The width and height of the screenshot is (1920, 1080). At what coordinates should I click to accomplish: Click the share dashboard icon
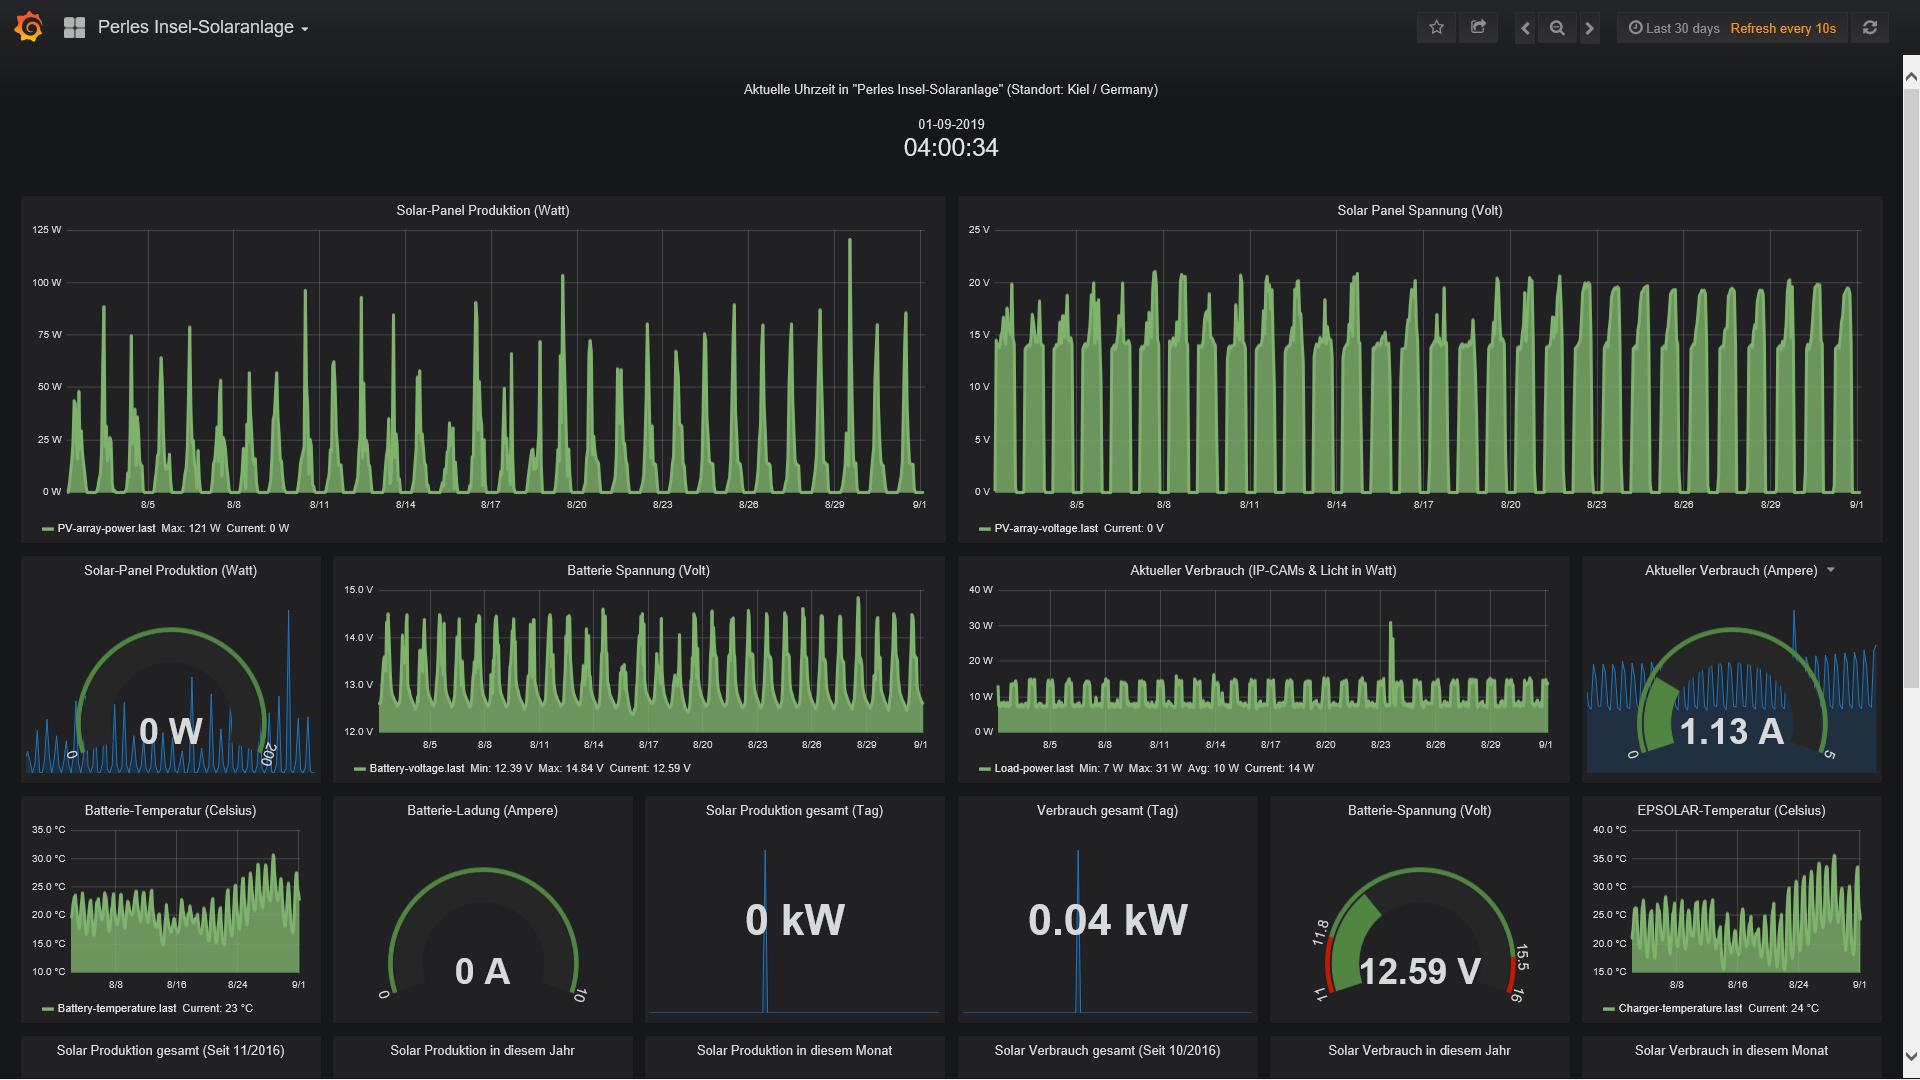tap(1478, 28)
